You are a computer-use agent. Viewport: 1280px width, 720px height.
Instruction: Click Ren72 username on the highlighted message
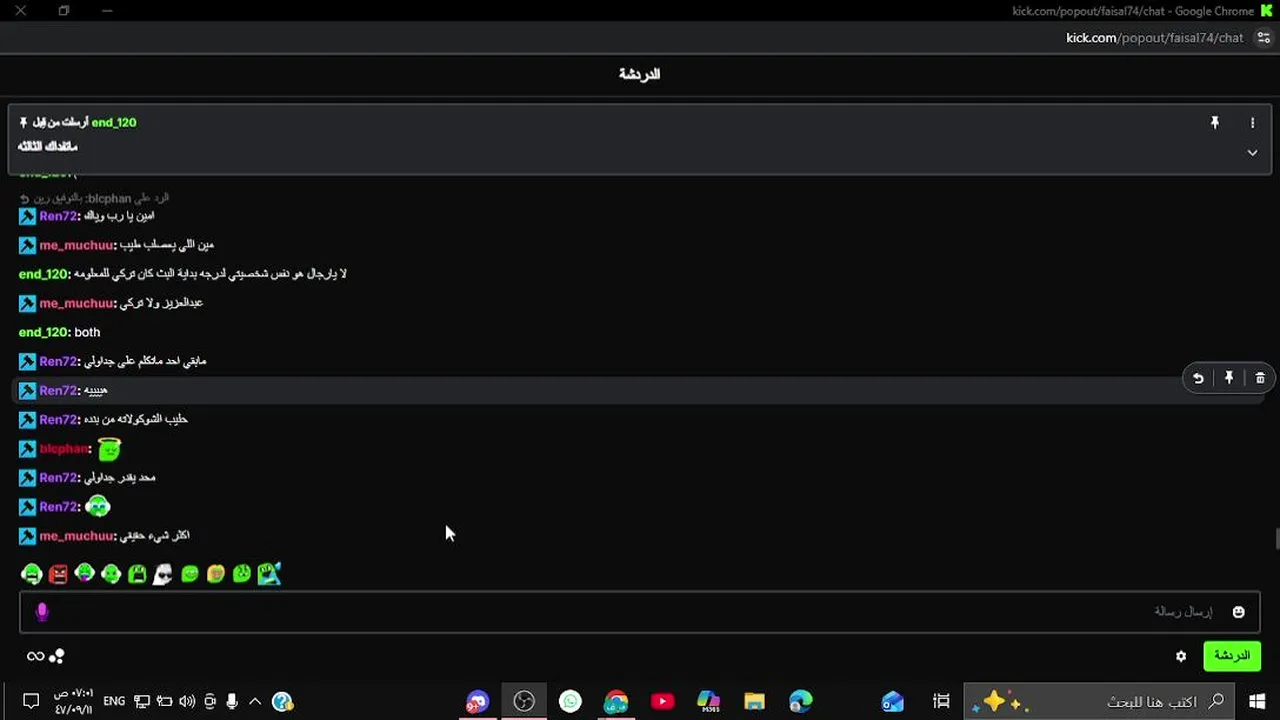click(58, 390)
